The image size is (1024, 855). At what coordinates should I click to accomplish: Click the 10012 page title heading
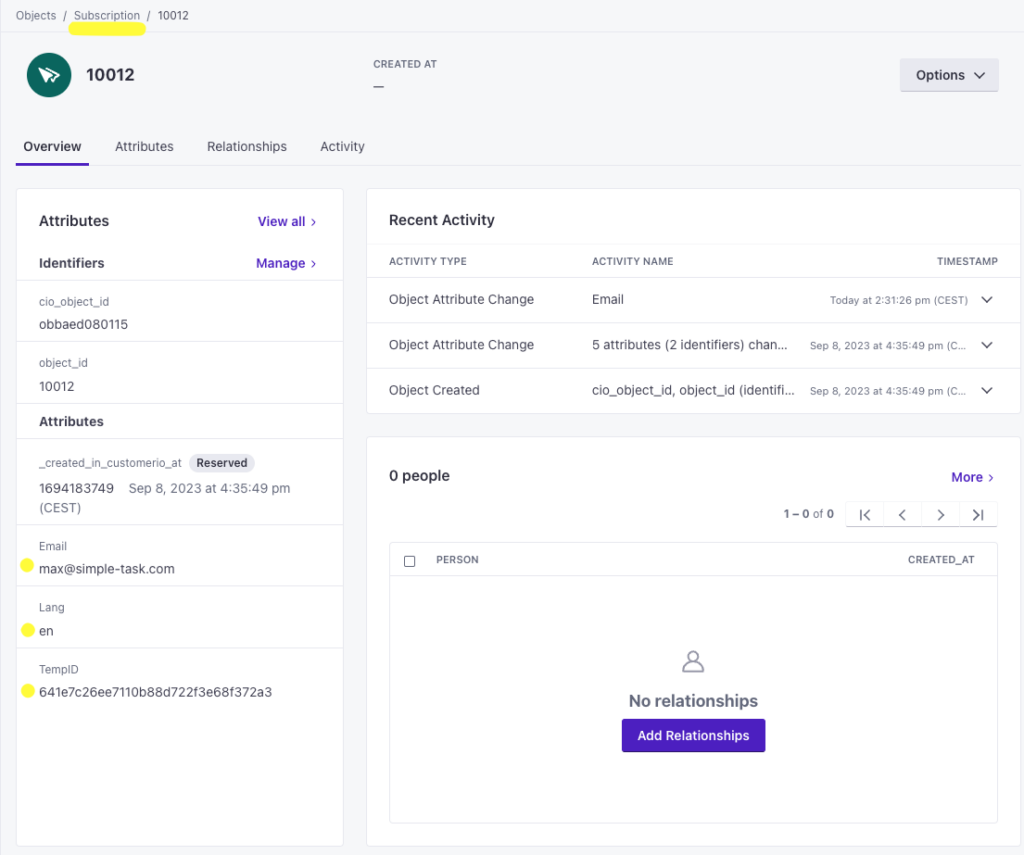110,75
